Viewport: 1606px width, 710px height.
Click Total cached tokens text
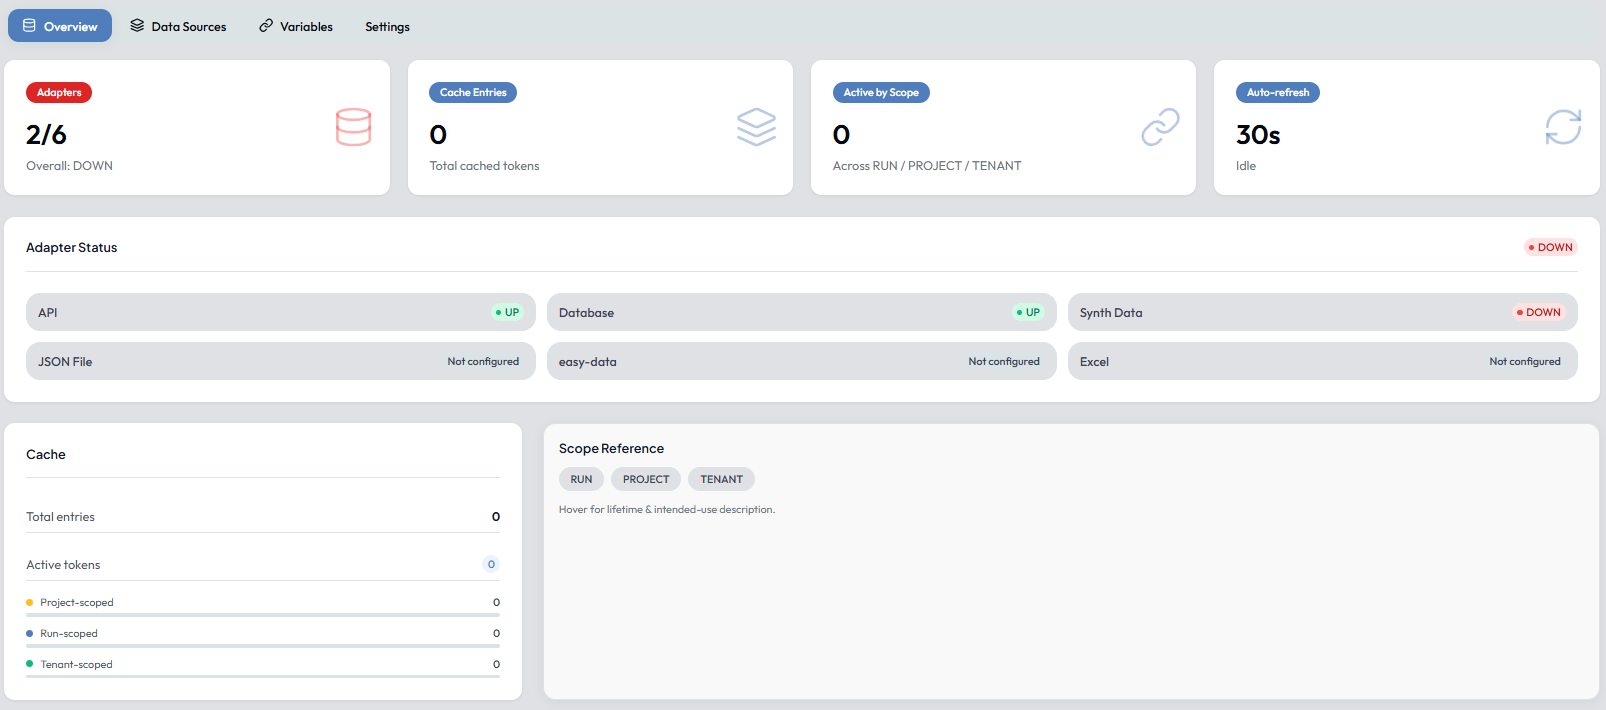(x=484, y=166)
